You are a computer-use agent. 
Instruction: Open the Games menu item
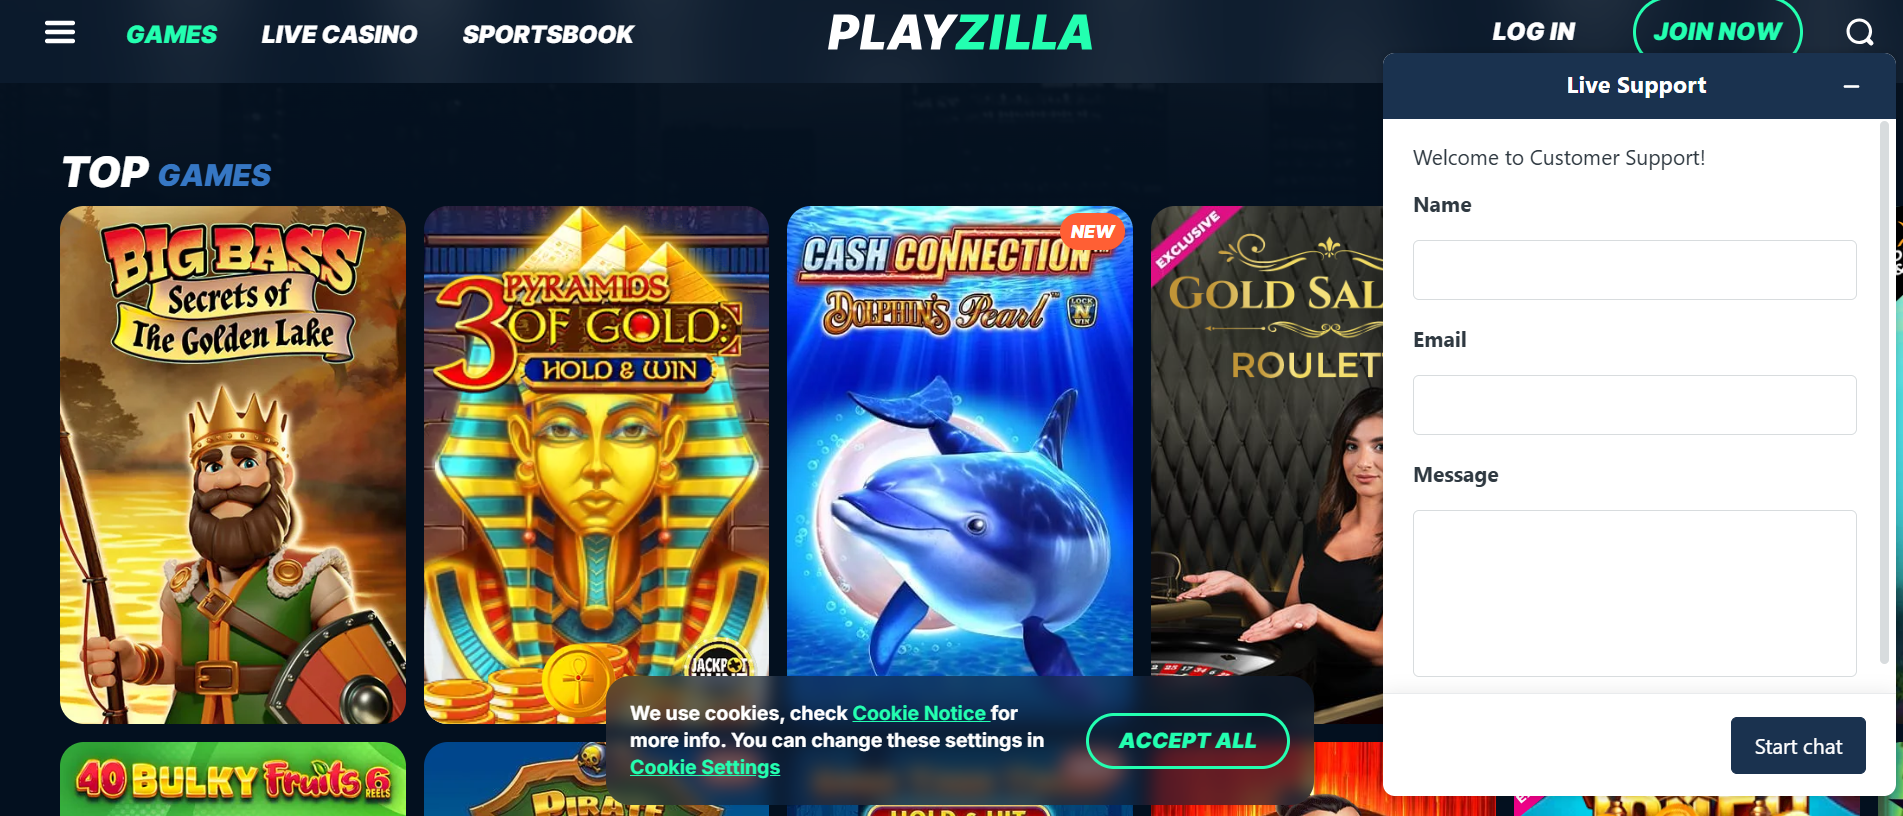pos(171,34)
